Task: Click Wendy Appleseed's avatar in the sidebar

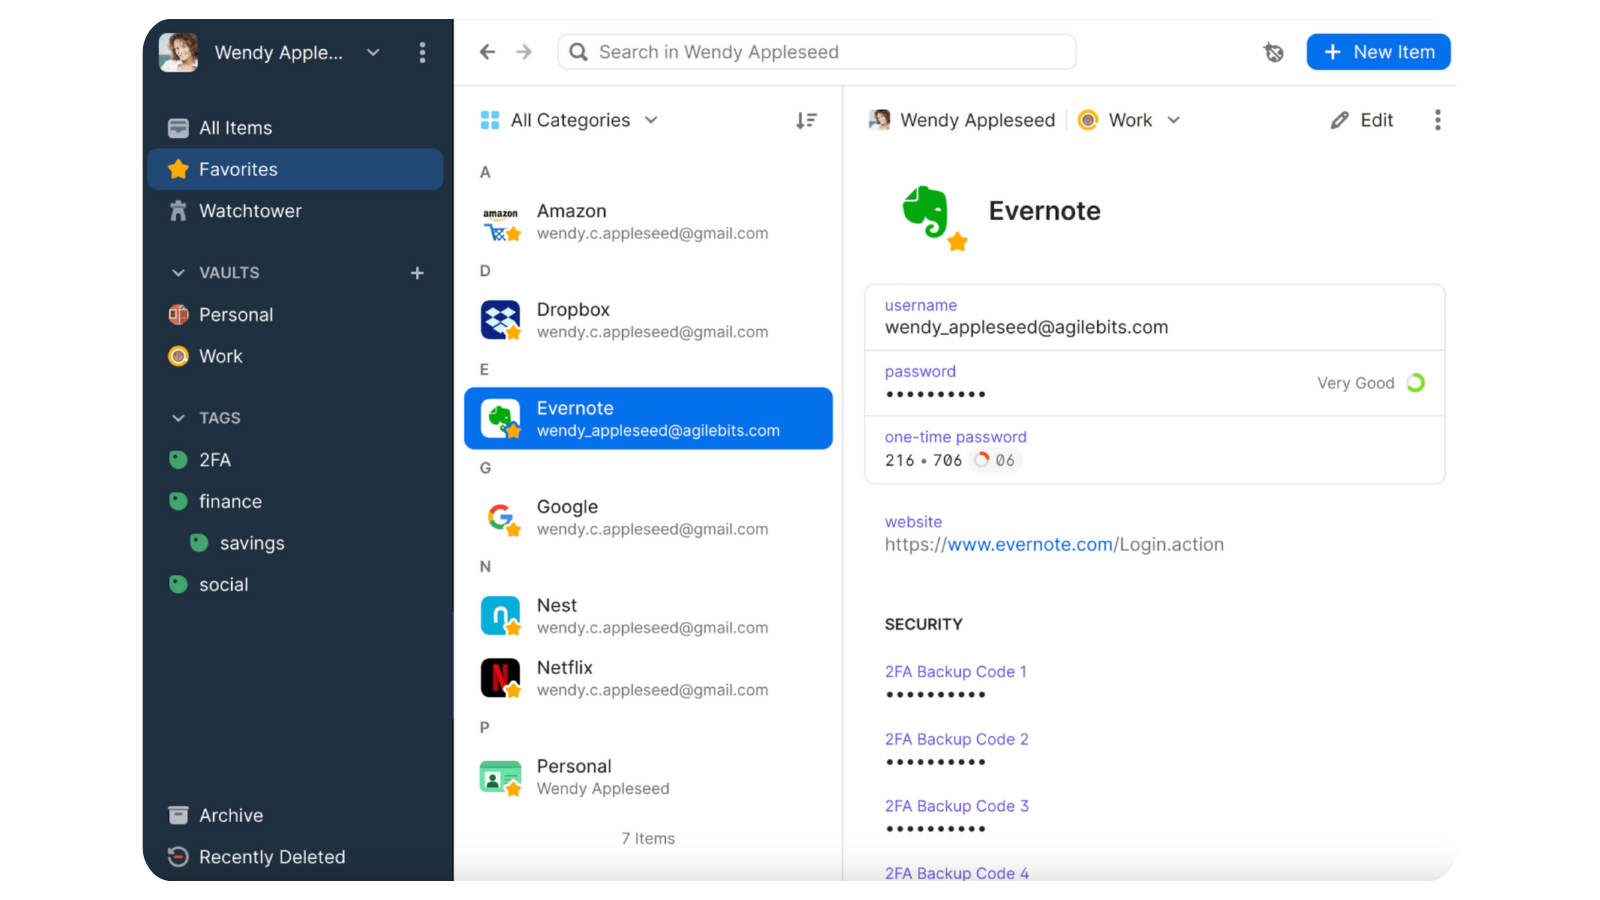Action: coord(179,52)
